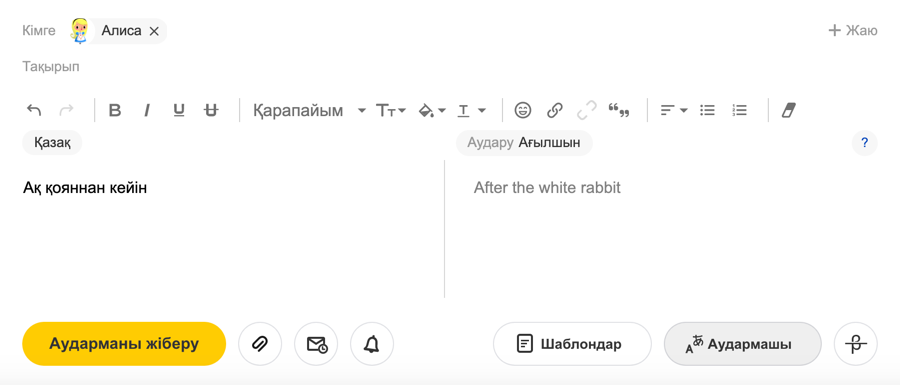
Task: Open the Қарапайым font dropdown
Action: [x=309, y=110]
